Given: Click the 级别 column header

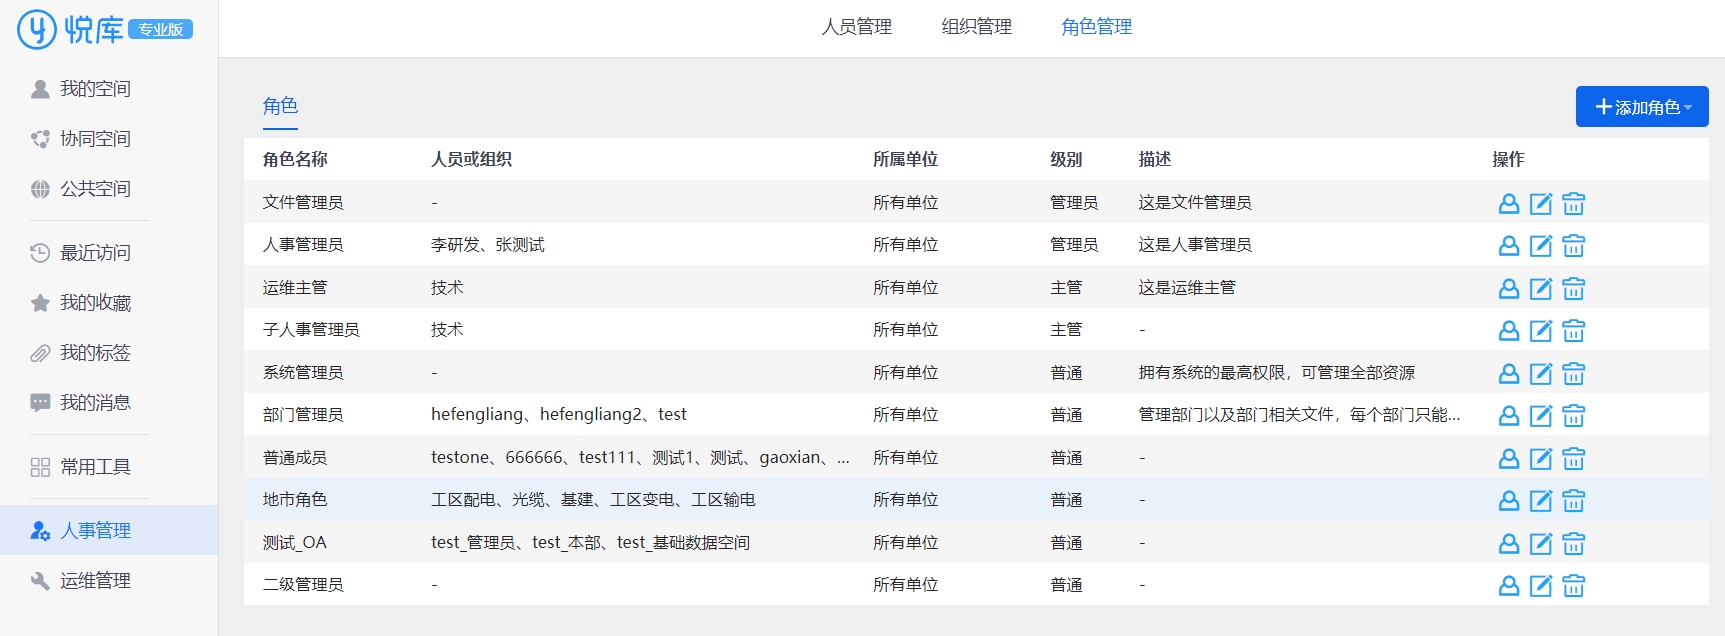Looking at the screenshot, I should point(1066,159).
